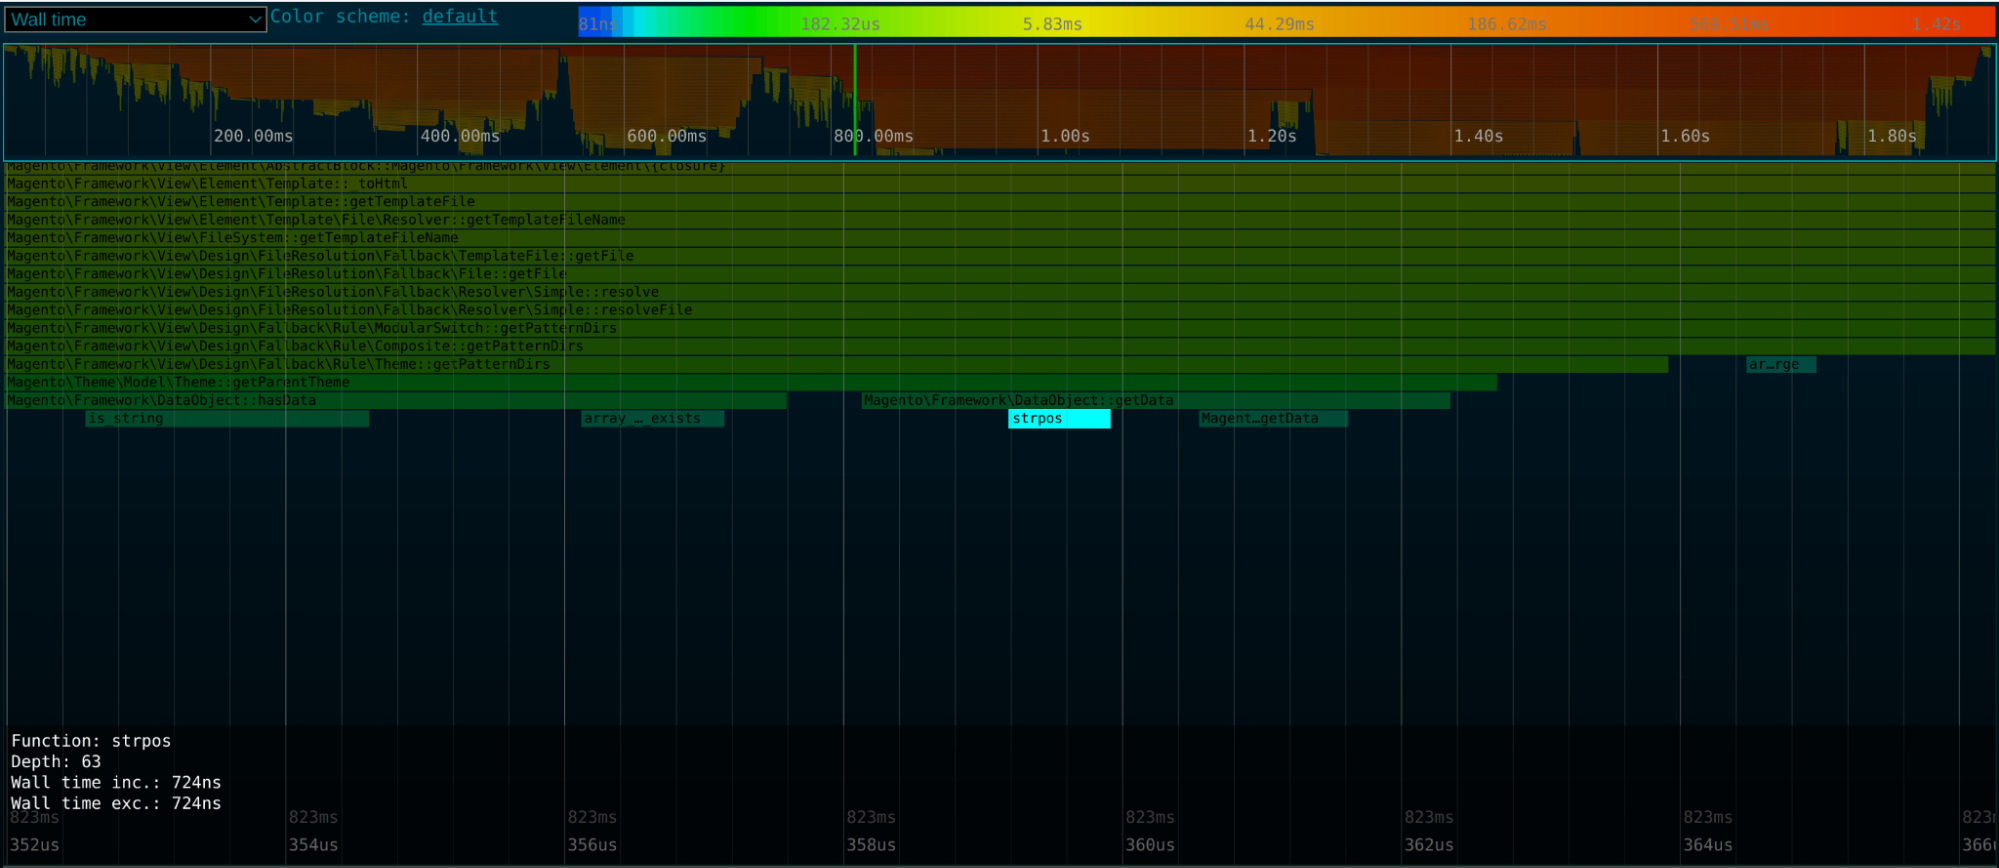Click the 81ns blue start of color scale
Image resolution: width=1999 pixels, height=868 pixels.
[x=597, y=24]
